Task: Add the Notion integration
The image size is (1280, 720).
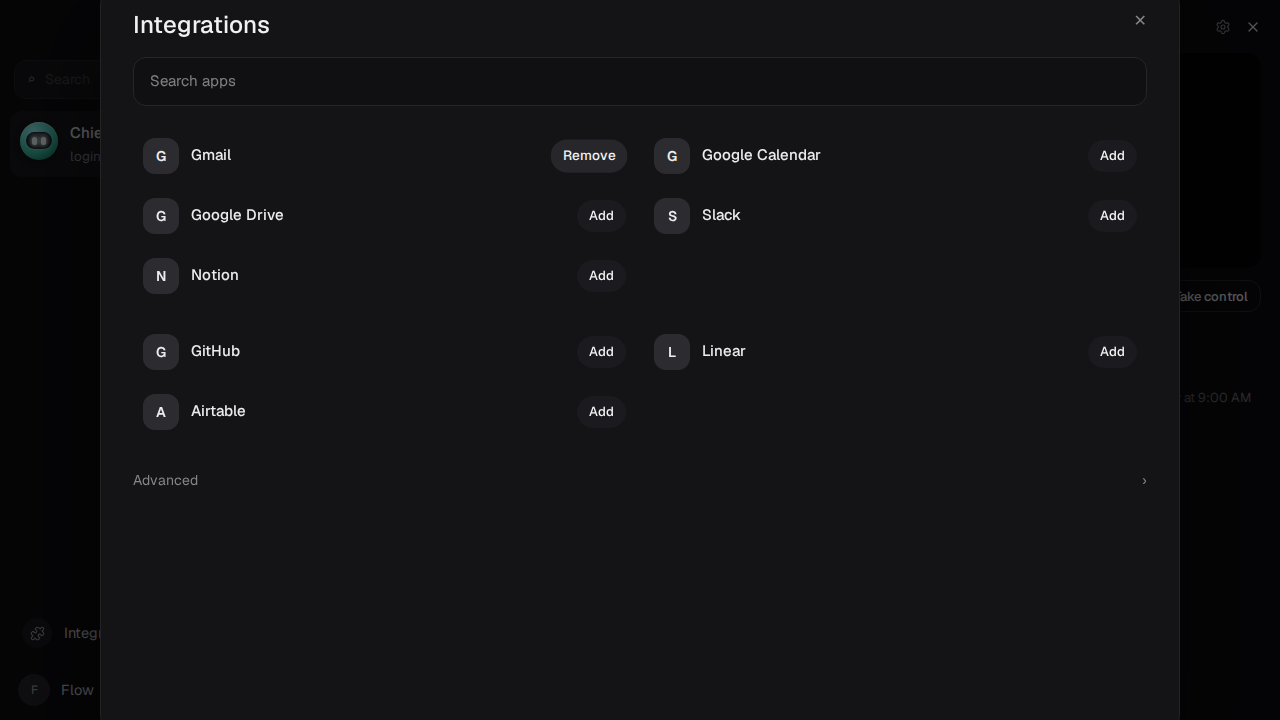Action: (601, 276)
